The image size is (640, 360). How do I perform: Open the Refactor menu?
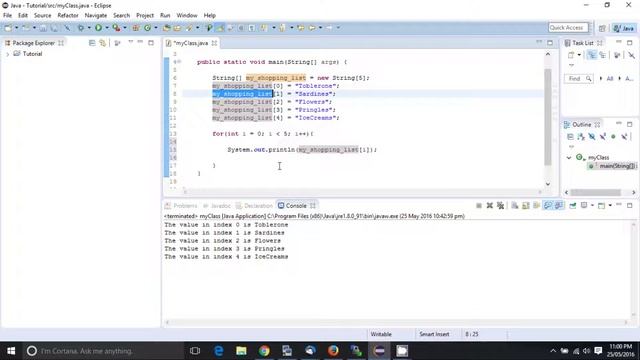click(x=68, y=15)
